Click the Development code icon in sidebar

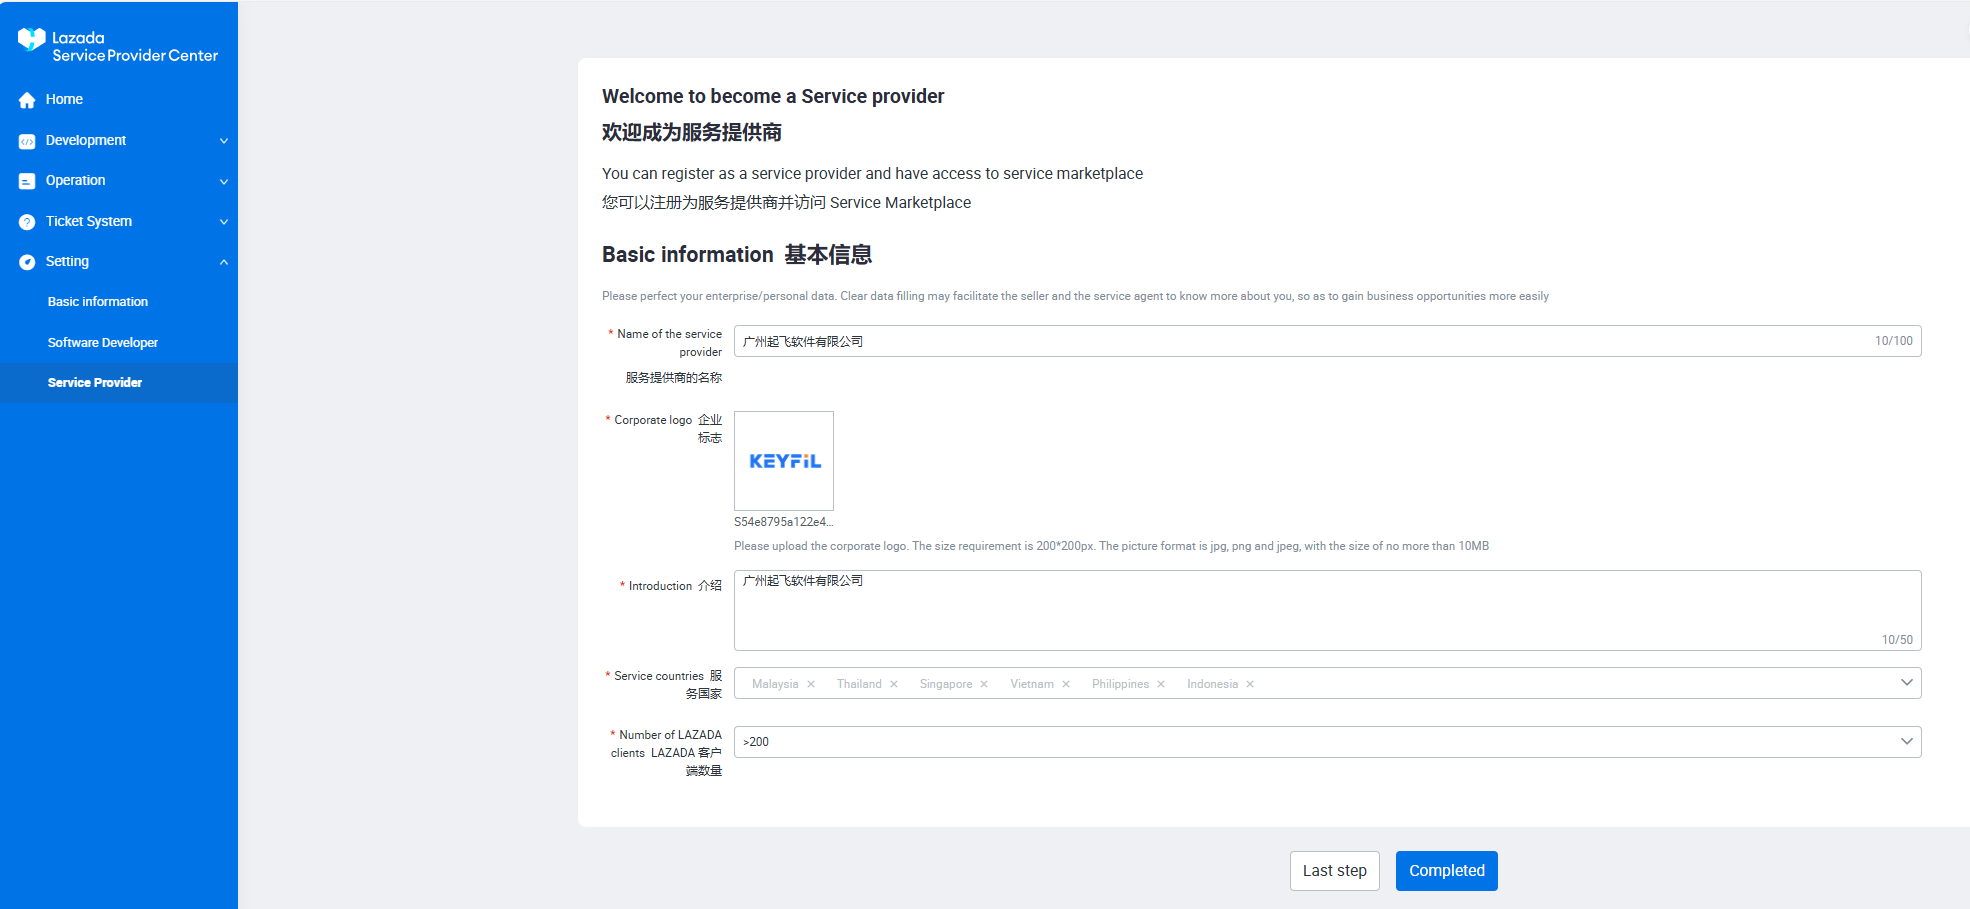pyautogui.click(x=27, y=141)
